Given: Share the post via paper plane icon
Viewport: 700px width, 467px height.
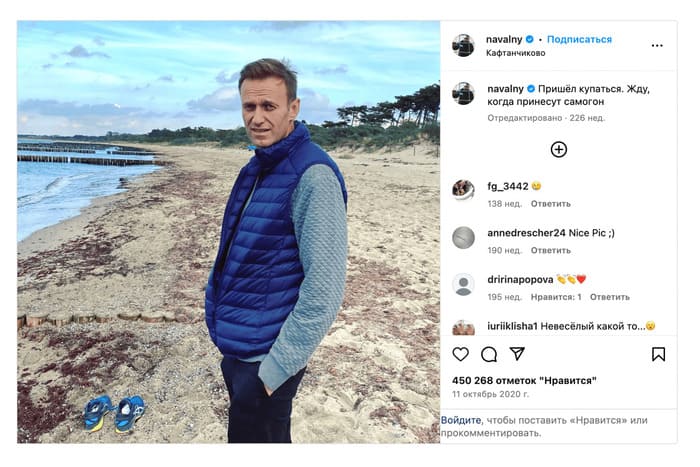Looking at the screenshot, I should (x=517, y=354).
